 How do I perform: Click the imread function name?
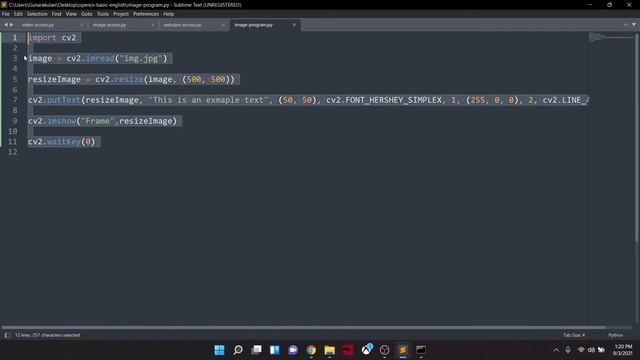100,58
